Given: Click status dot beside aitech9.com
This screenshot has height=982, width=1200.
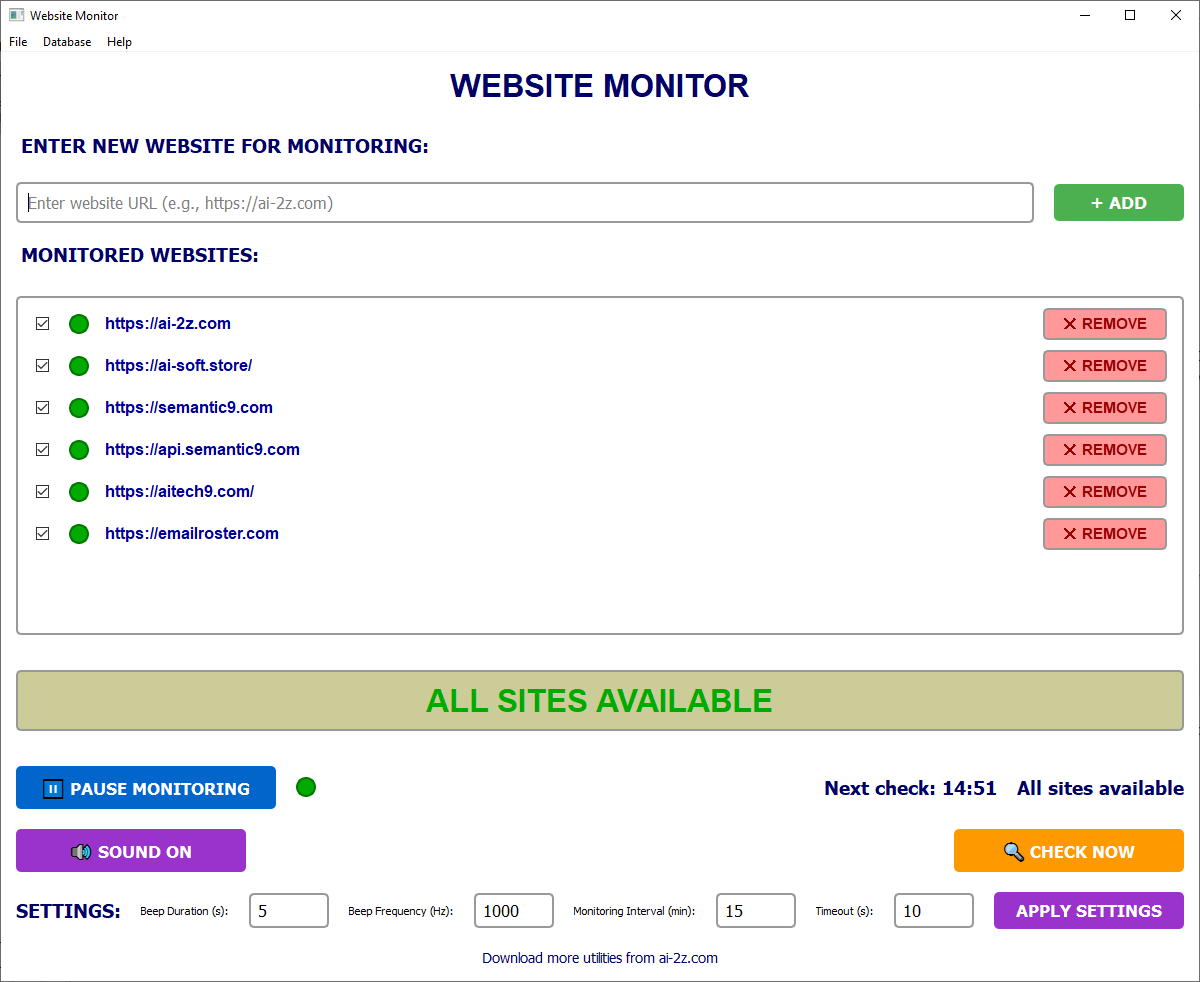Looking at the screenshot, I should click(x=79, y=492).
